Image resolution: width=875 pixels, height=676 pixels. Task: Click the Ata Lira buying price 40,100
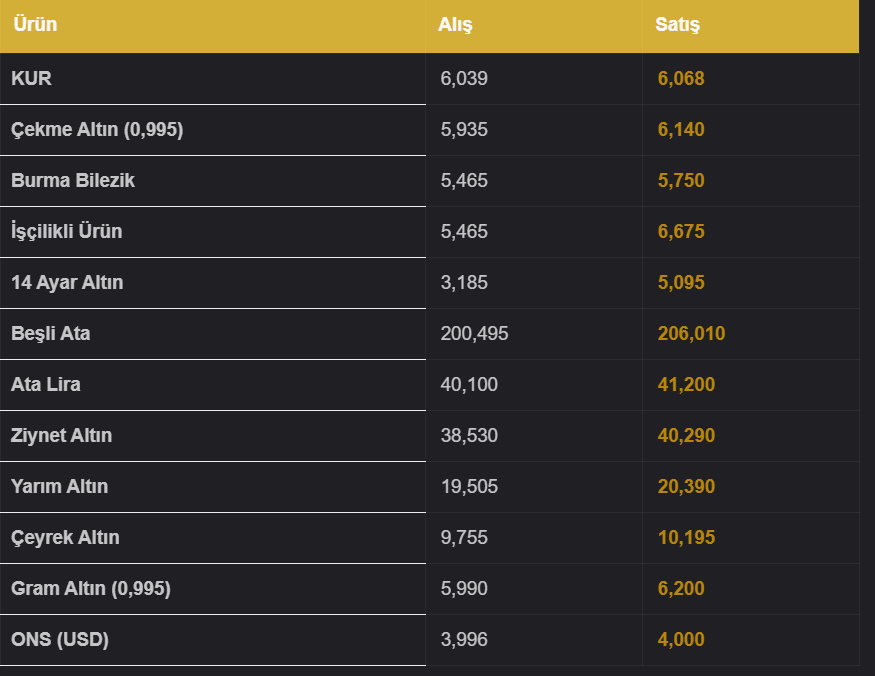point(469,385)
